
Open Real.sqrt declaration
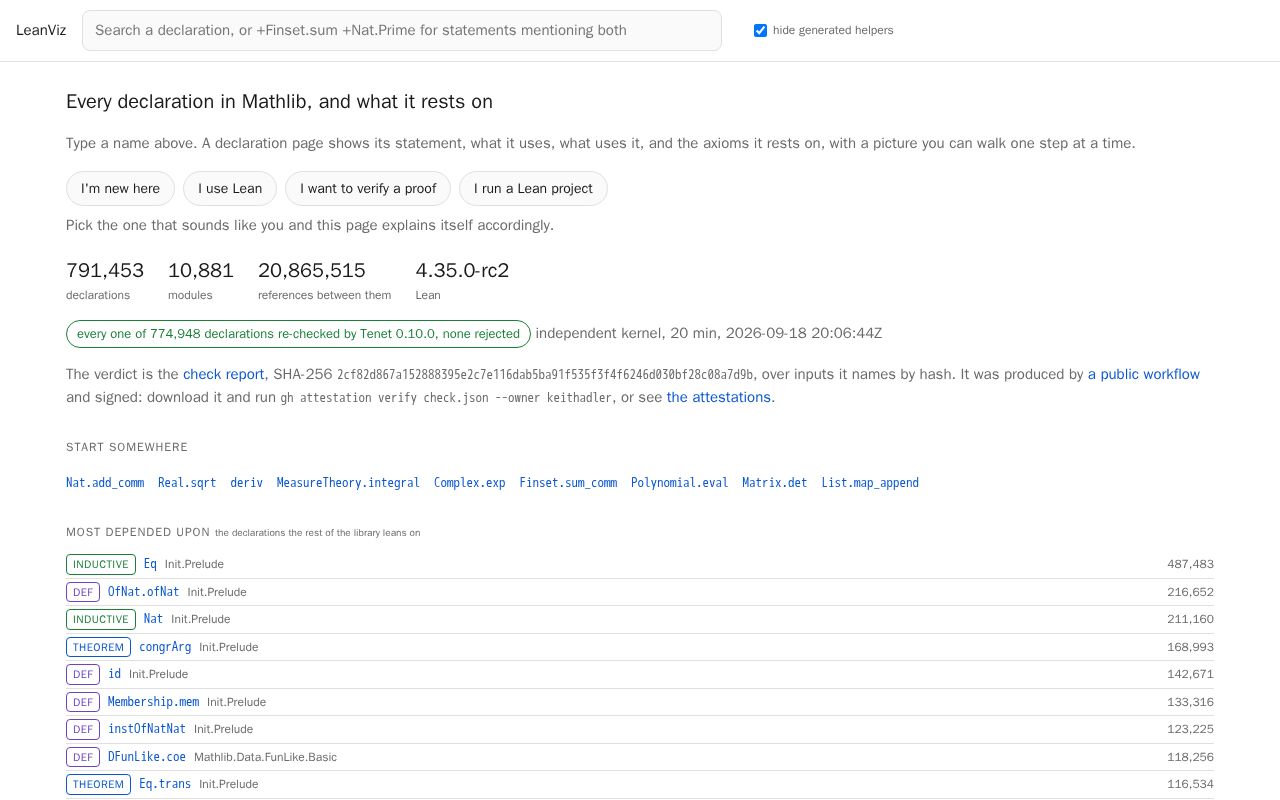(187, 482)
